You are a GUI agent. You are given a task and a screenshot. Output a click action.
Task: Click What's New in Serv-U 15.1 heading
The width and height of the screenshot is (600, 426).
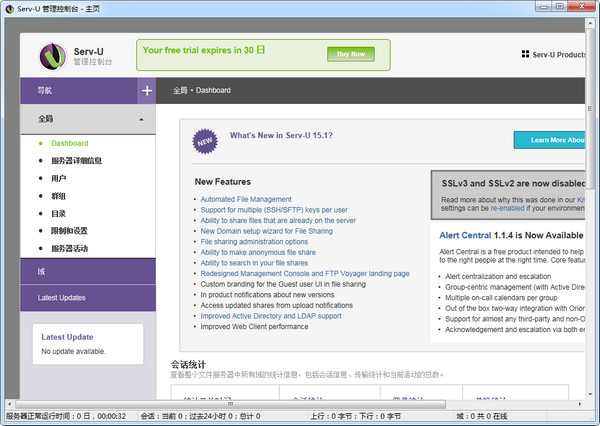[x=281, y=135]
